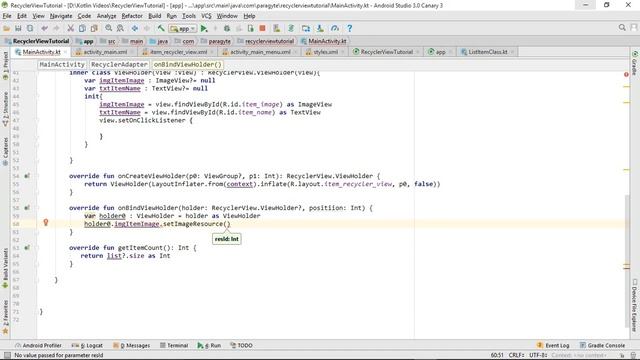Select the MainActivity structure breadcrumb
The image size is (640, 360).
62,64
